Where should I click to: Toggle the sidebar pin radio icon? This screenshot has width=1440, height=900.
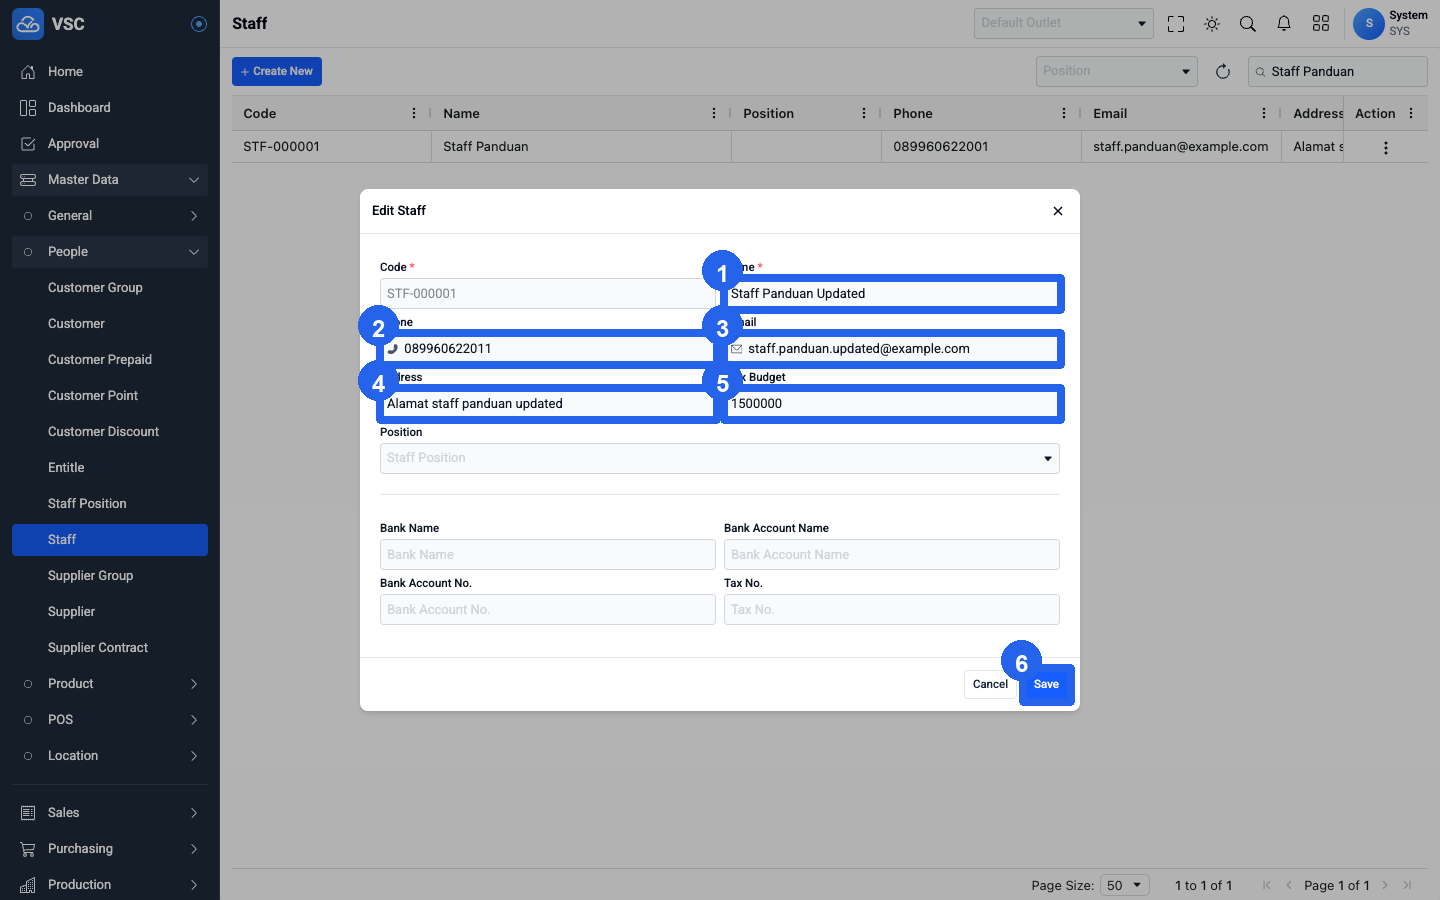pos(199,24)
